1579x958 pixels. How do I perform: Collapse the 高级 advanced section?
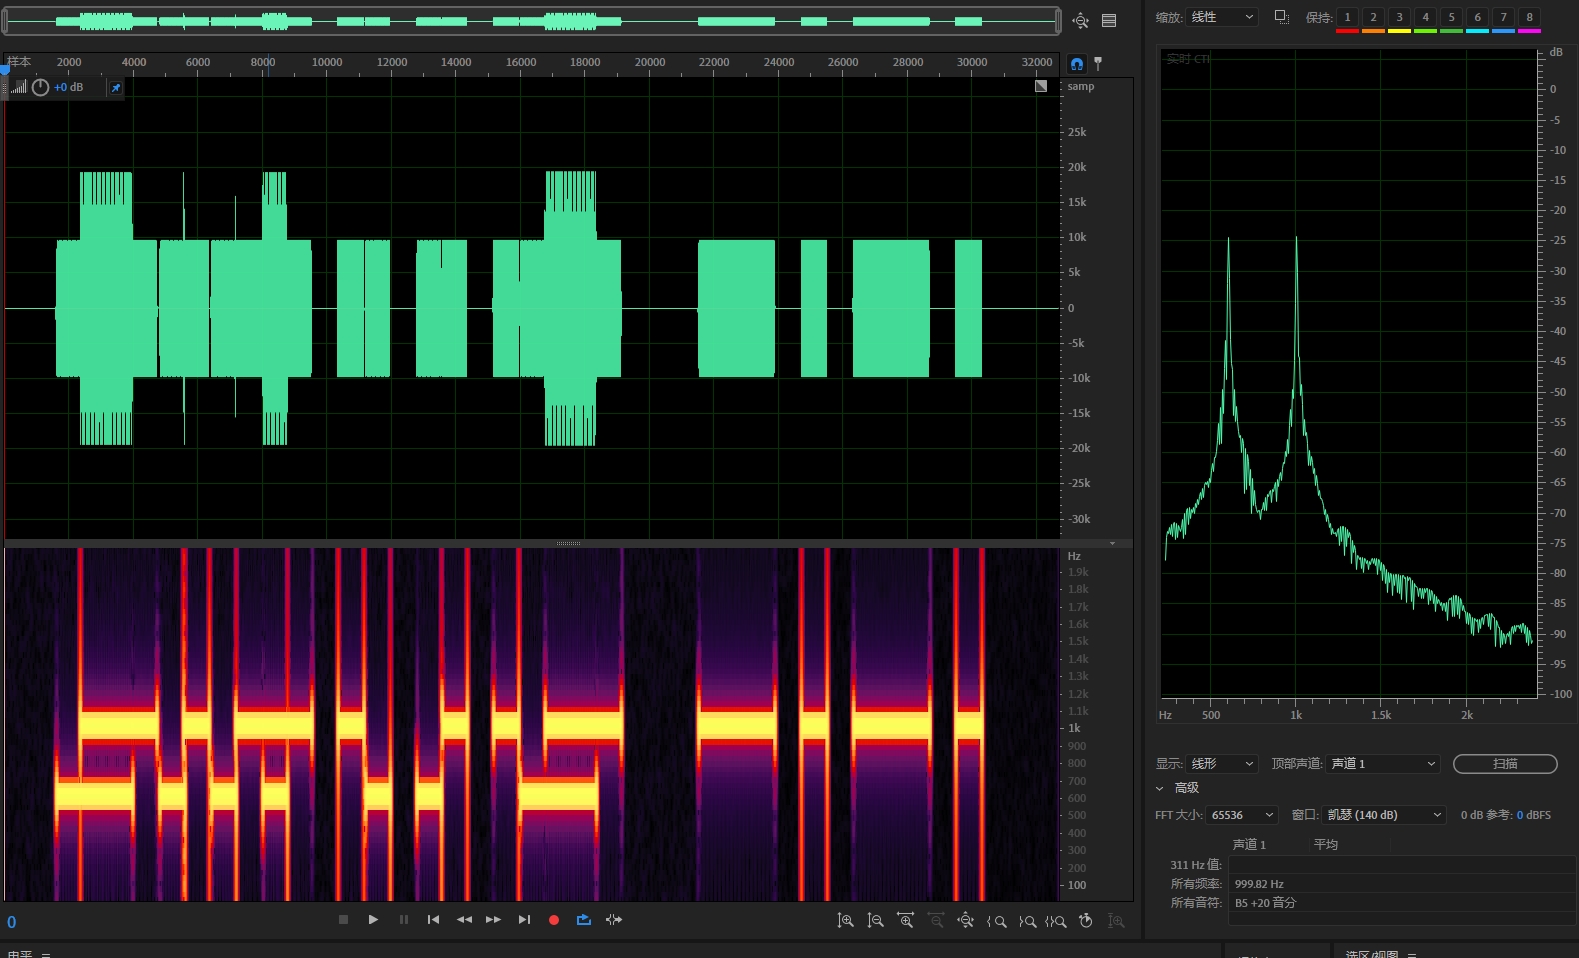tap(1160, 788)
